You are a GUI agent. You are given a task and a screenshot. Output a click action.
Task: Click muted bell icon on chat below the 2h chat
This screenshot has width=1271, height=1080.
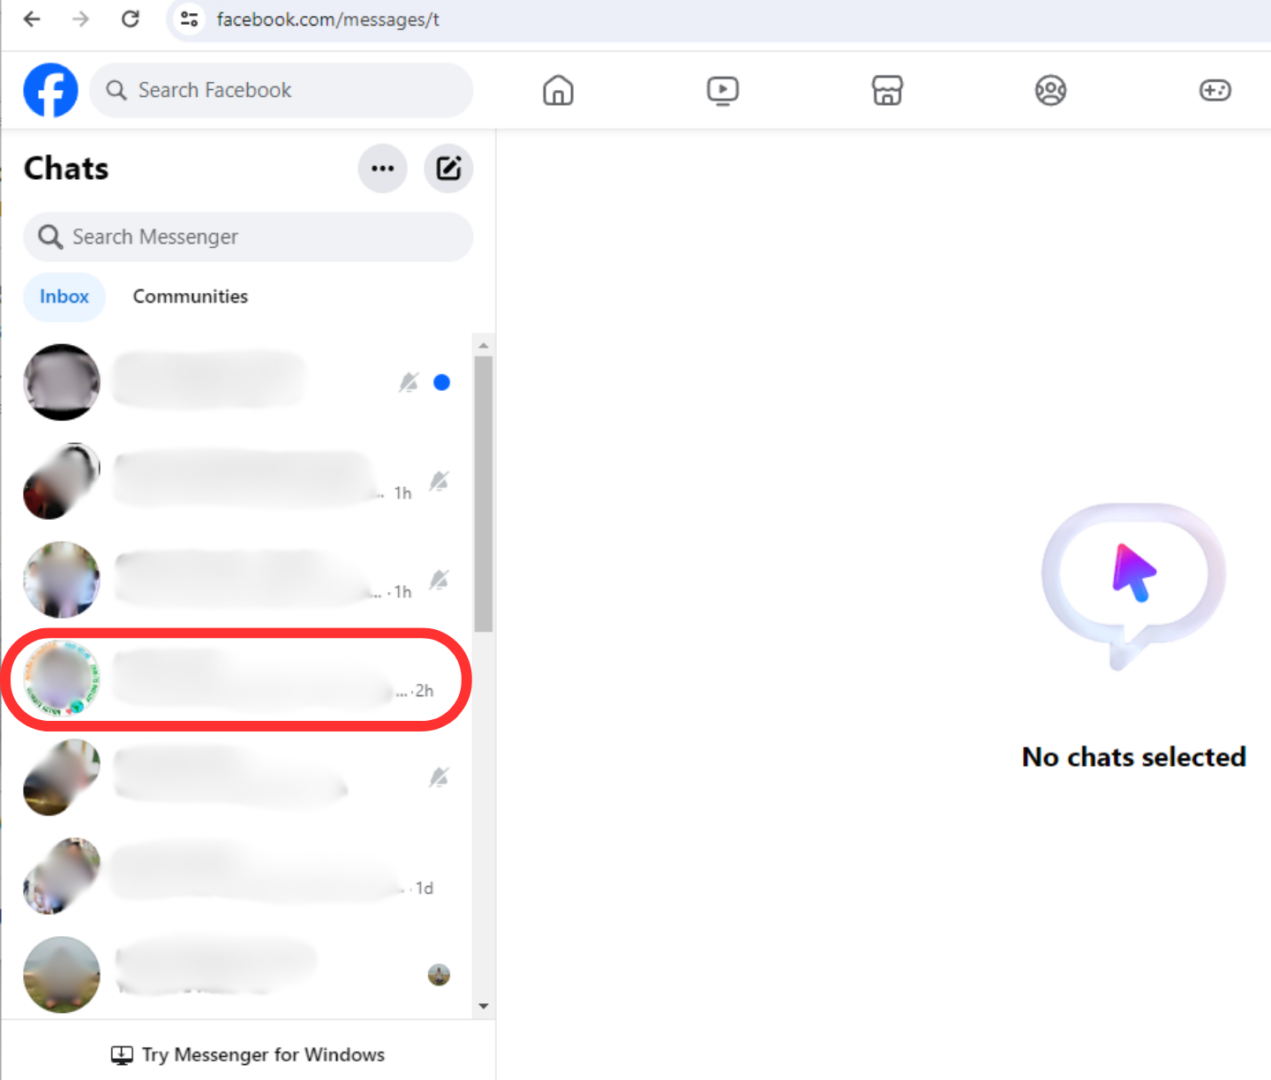[x=439, y=777]
